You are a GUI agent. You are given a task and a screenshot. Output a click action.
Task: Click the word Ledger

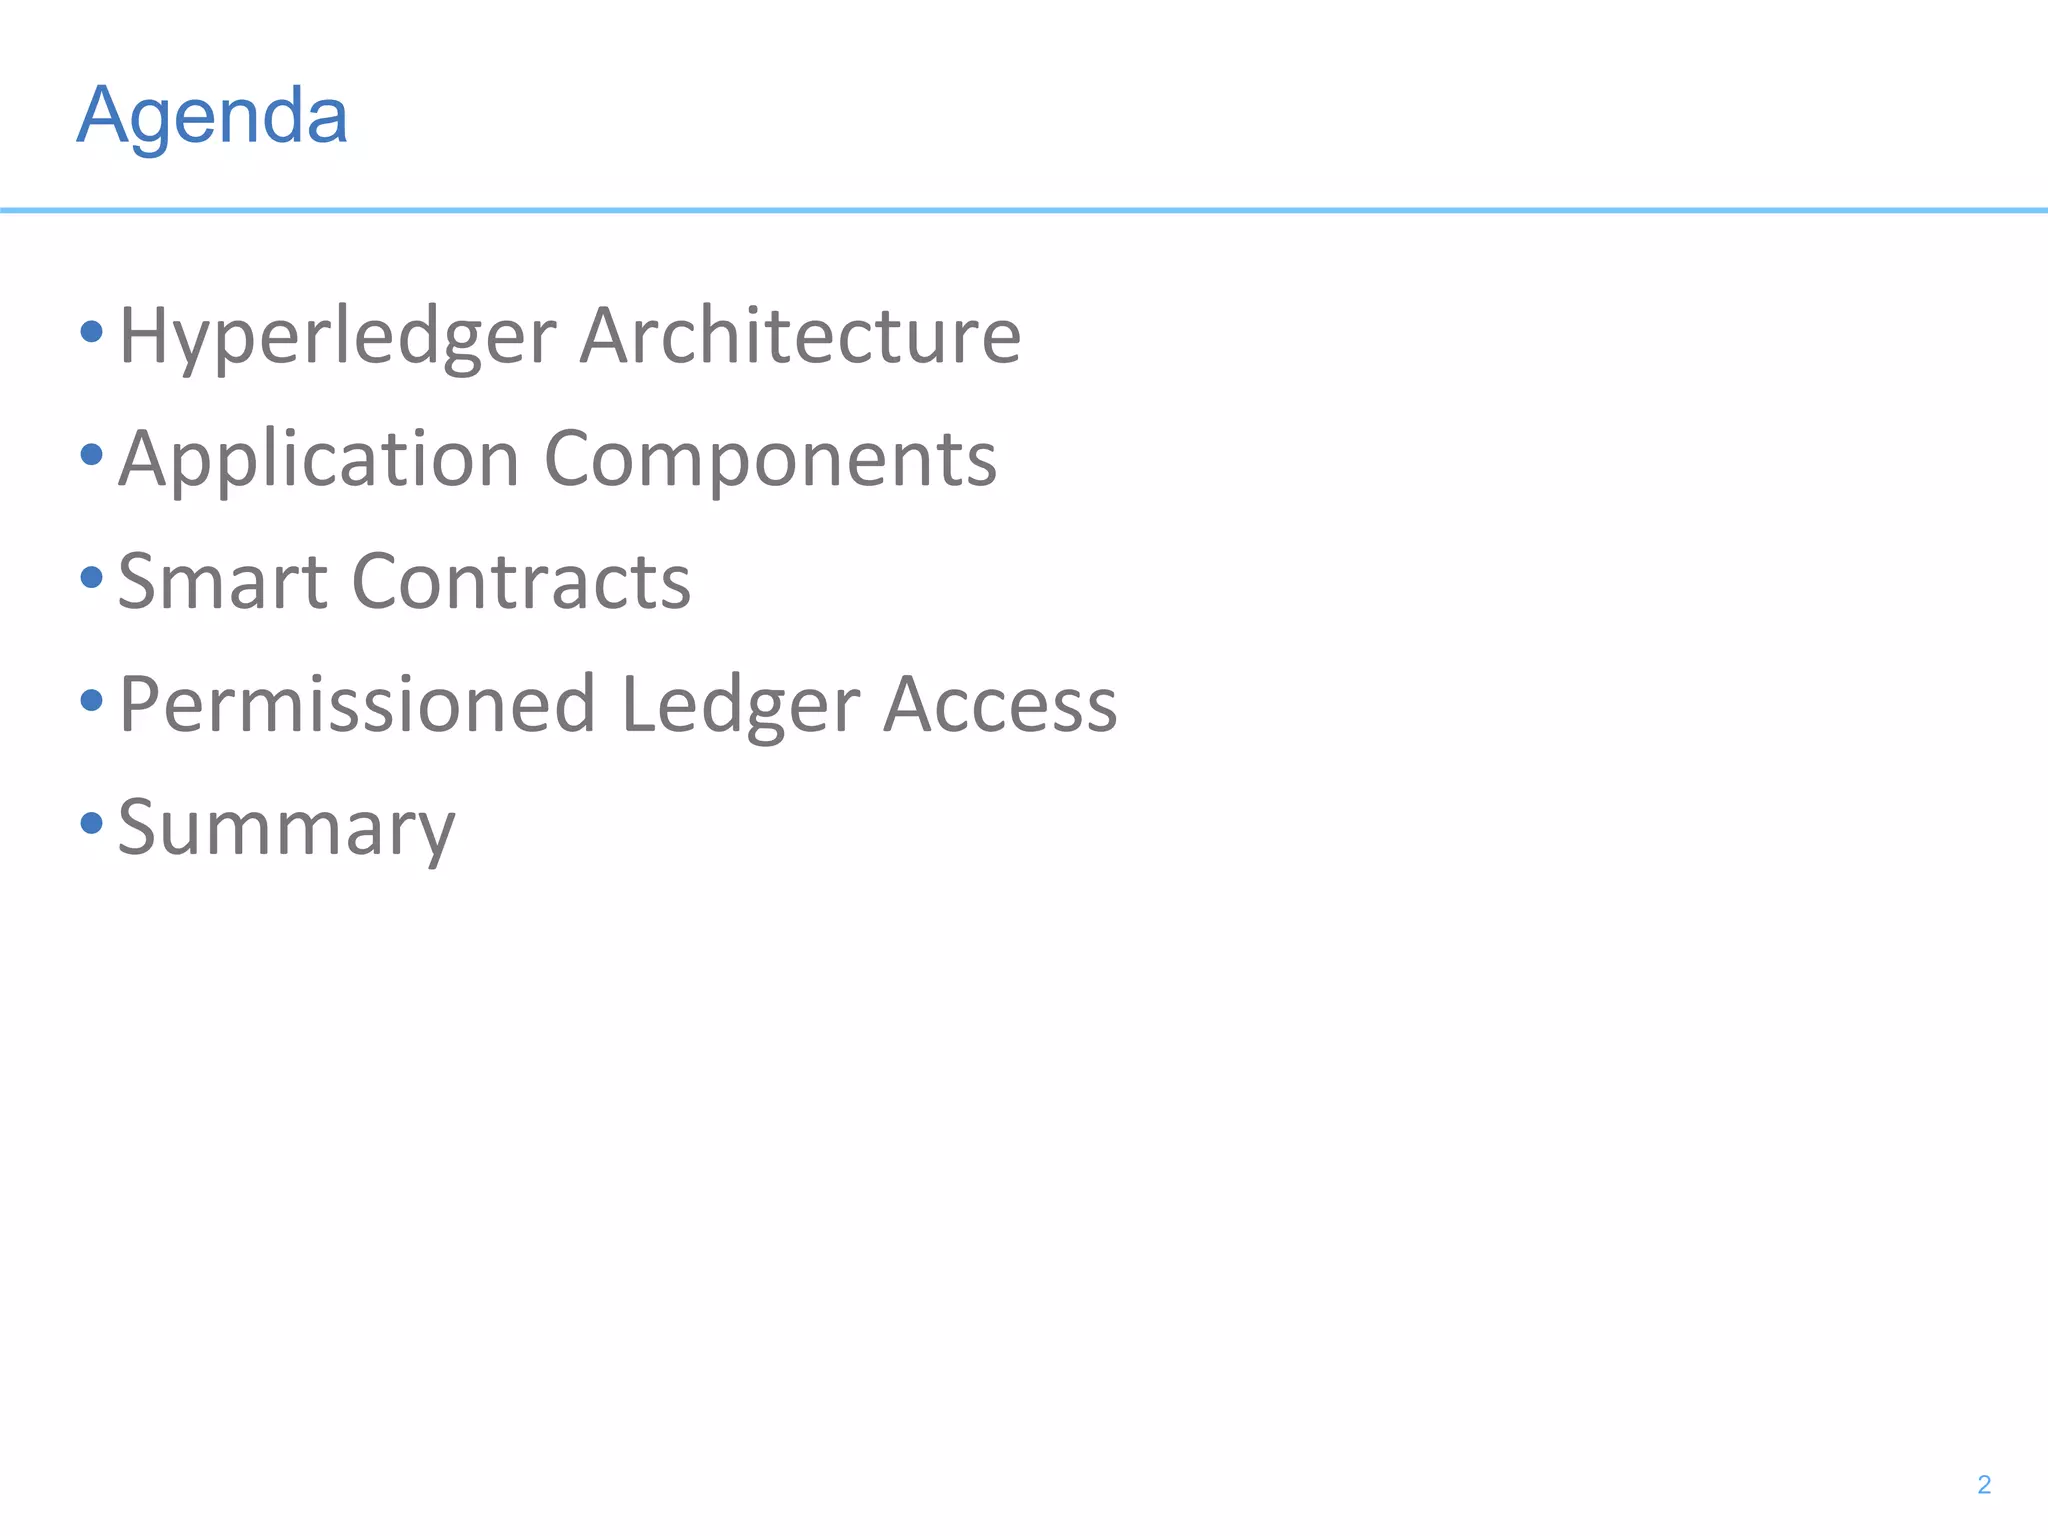(x=740, y=706)
